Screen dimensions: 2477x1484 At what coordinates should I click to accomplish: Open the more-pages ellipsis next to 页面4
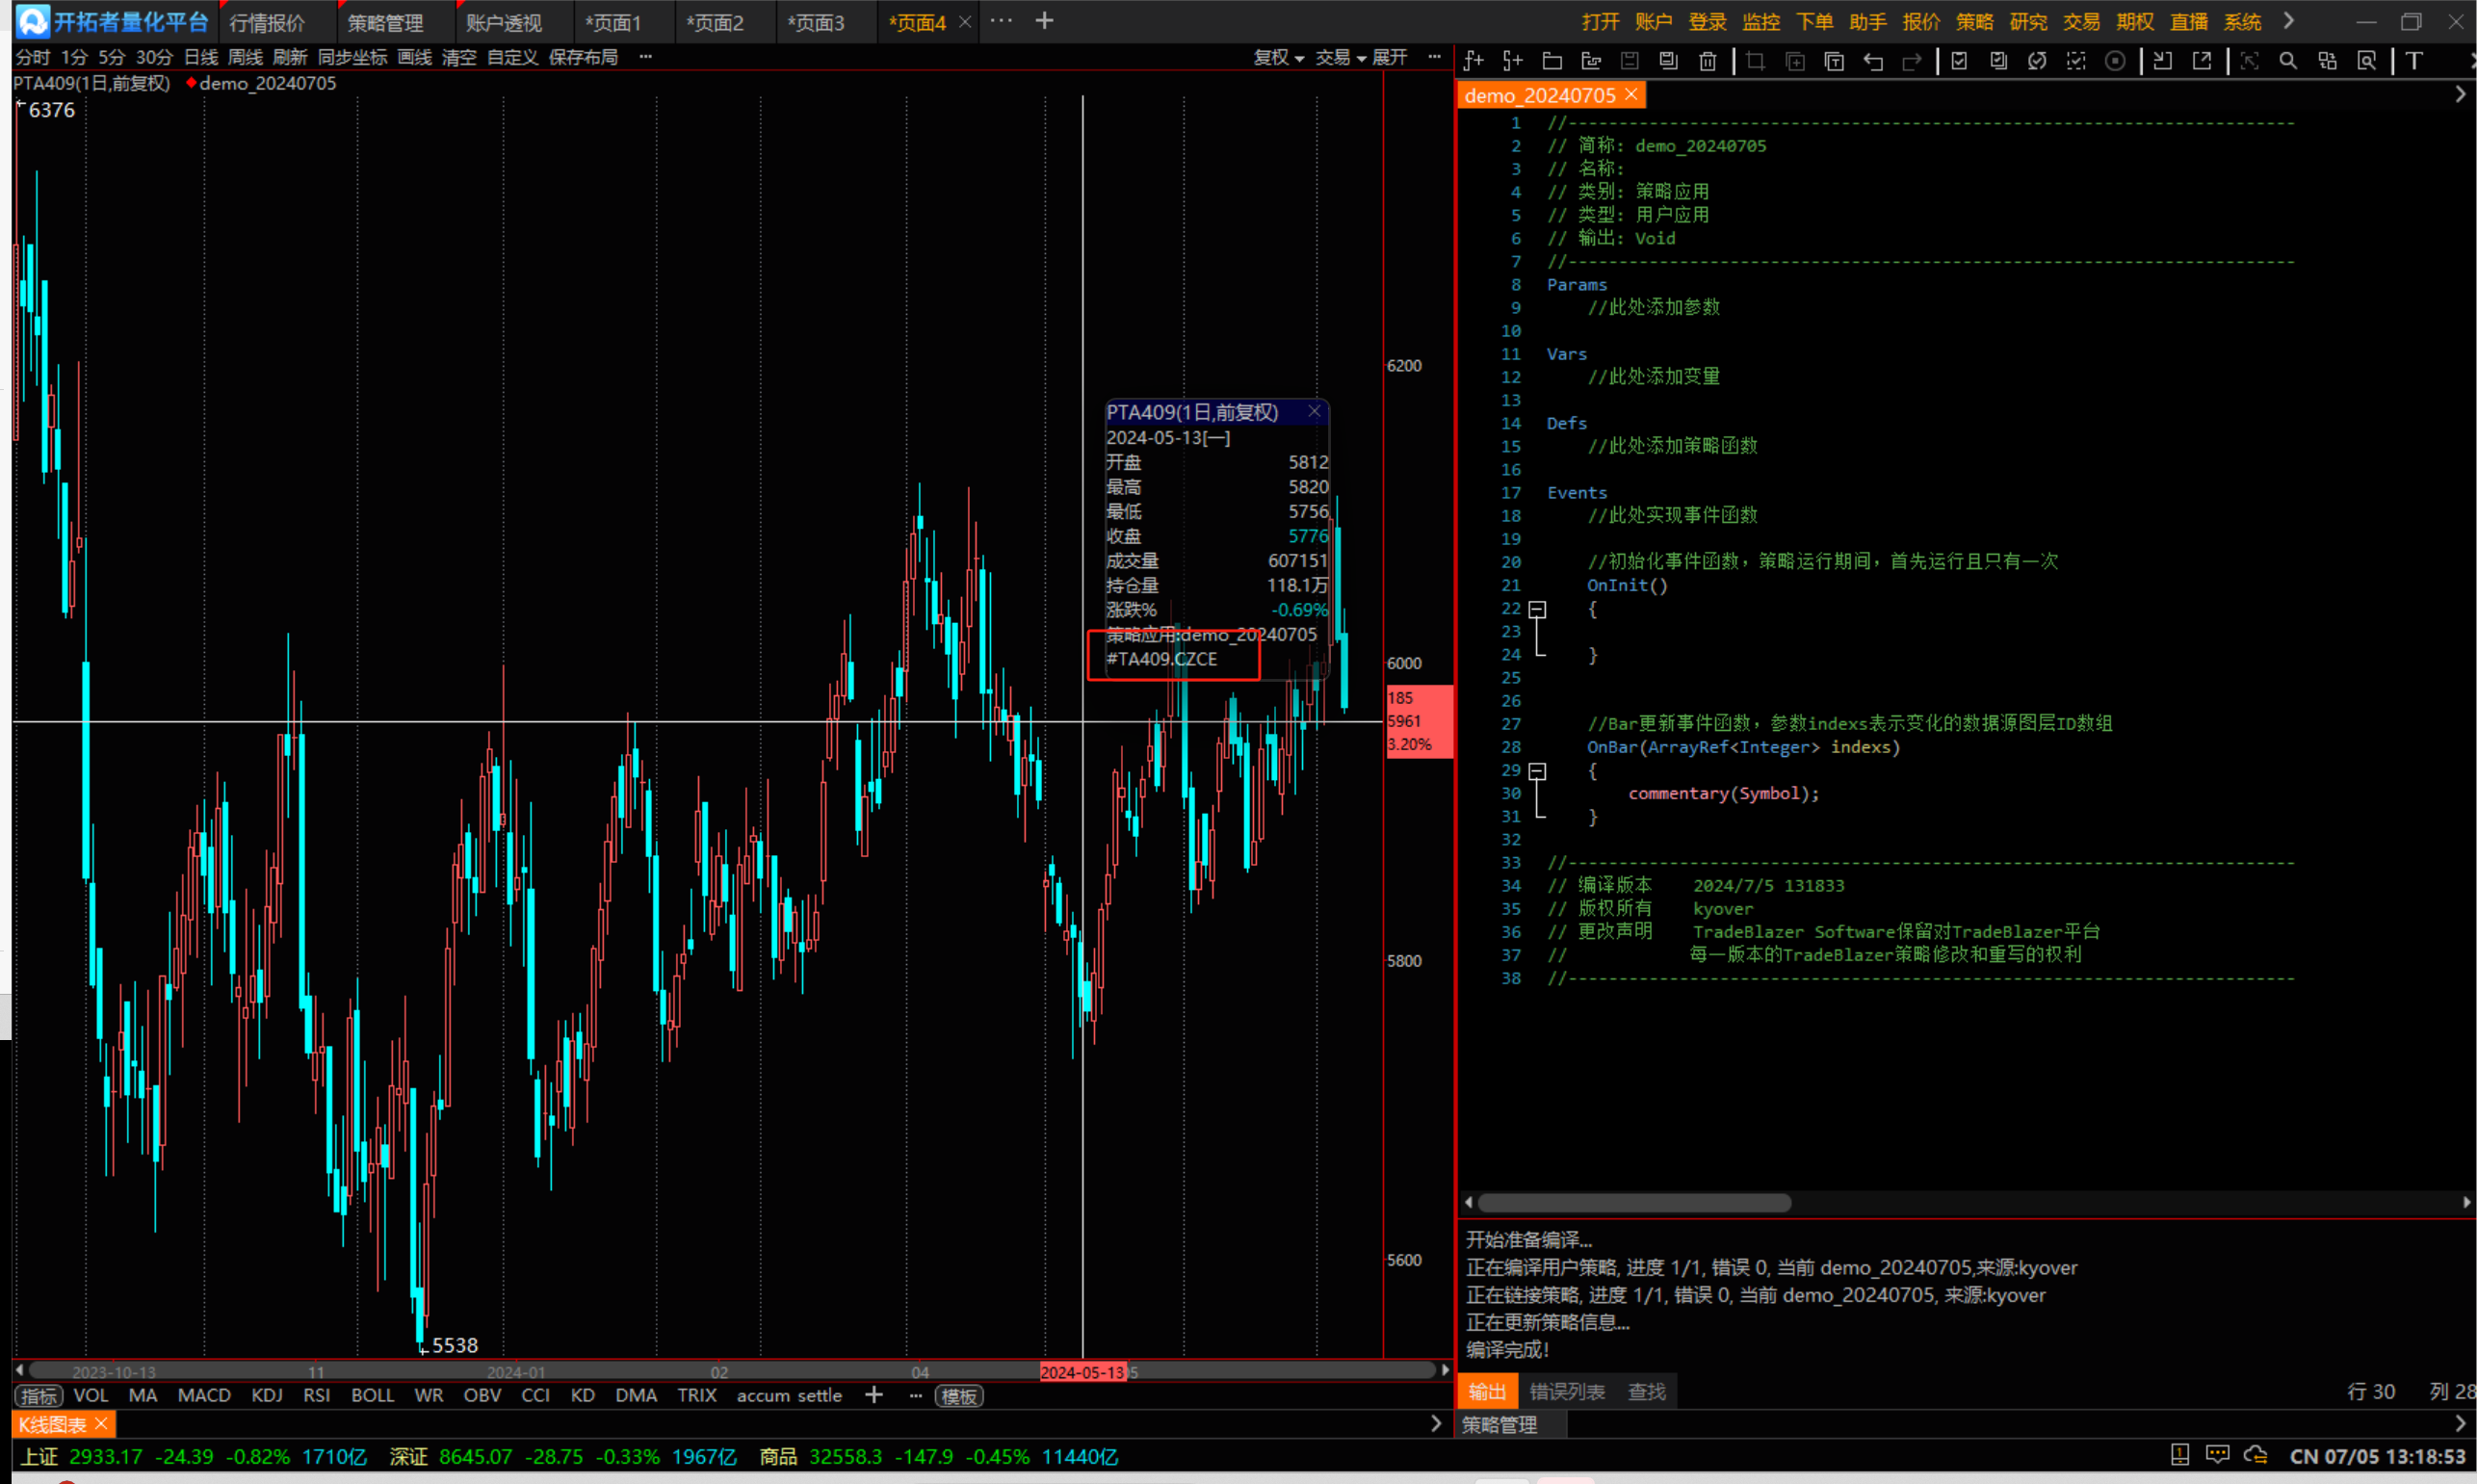point(1001,21)
